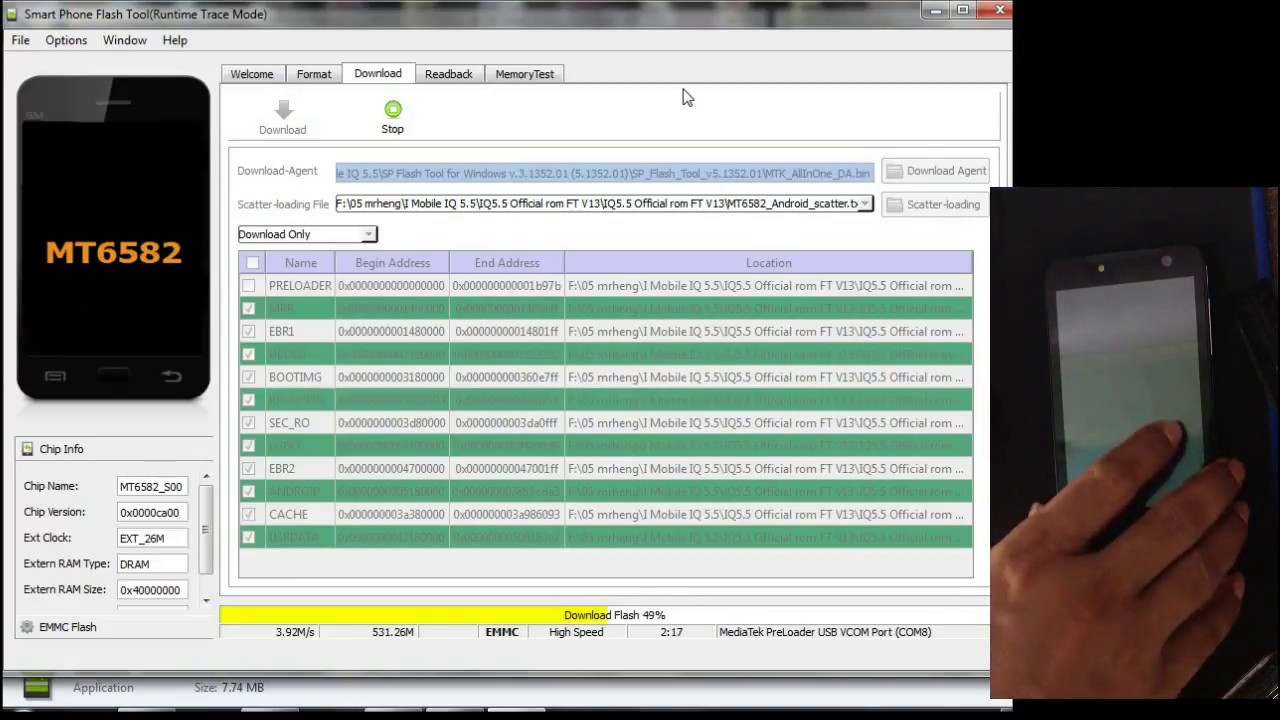Select the PRELOADER name cell

coord(300,286)
